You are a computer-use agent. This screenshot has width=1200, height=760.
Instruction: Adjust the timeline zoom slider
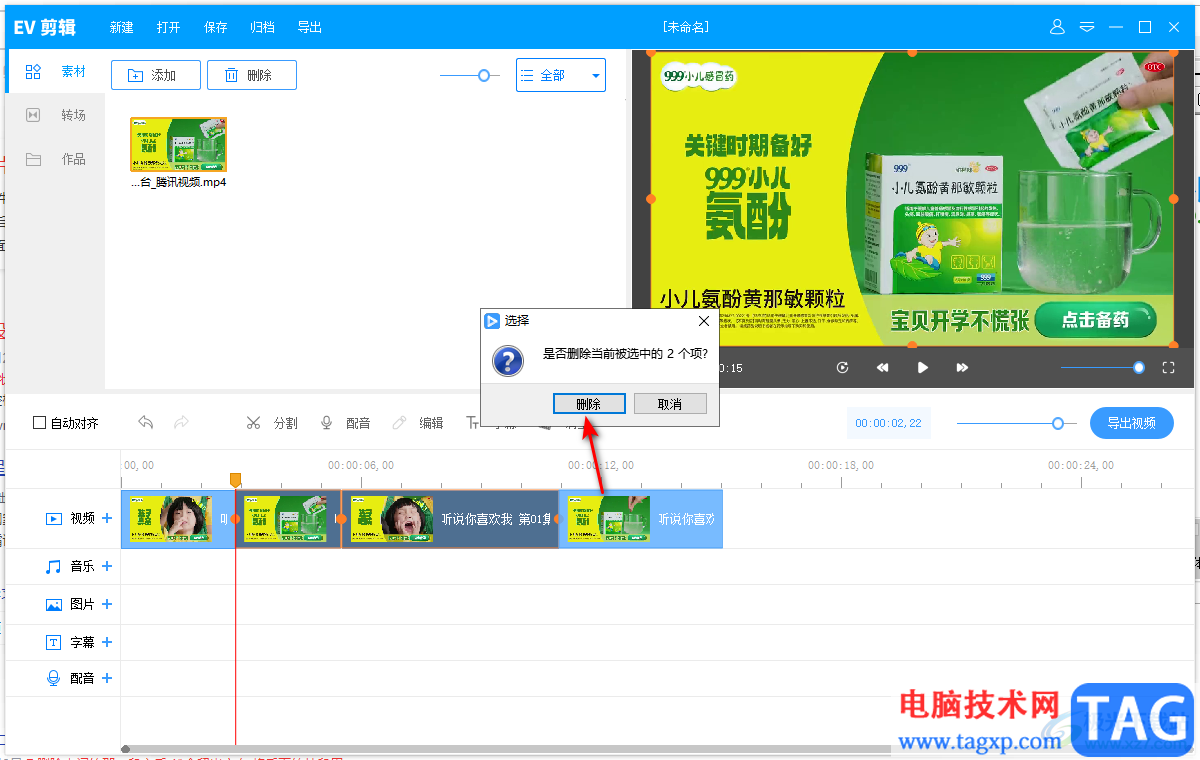[1058, 423]
